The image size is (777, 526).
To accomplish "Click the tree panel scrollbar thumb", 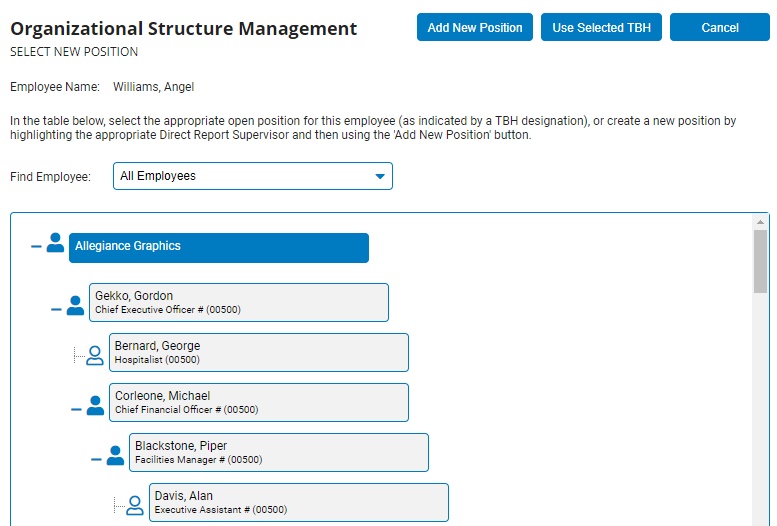I will 760,261.
